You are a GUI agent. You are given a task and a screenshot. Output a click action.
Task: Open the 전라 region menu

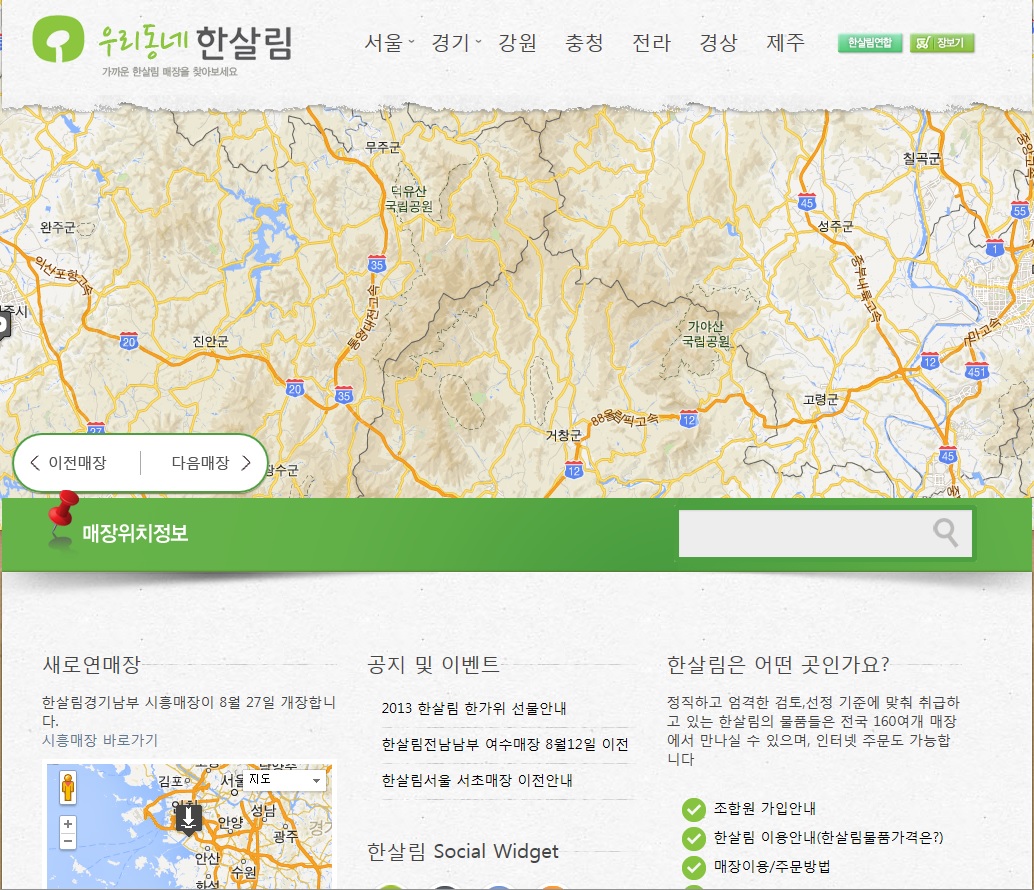652,43
